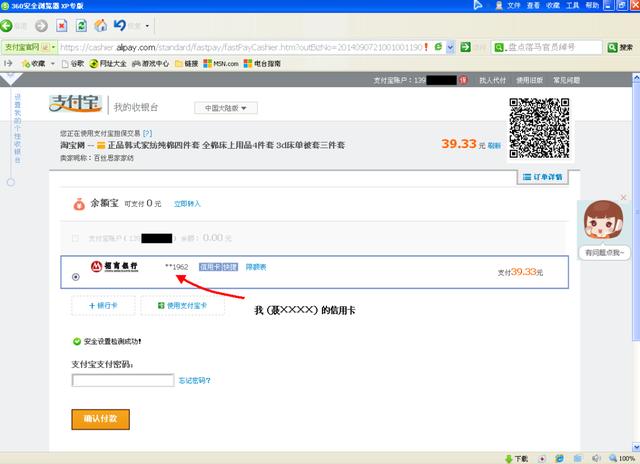Select the 招商银行 card radio button

tap(76, 277)
